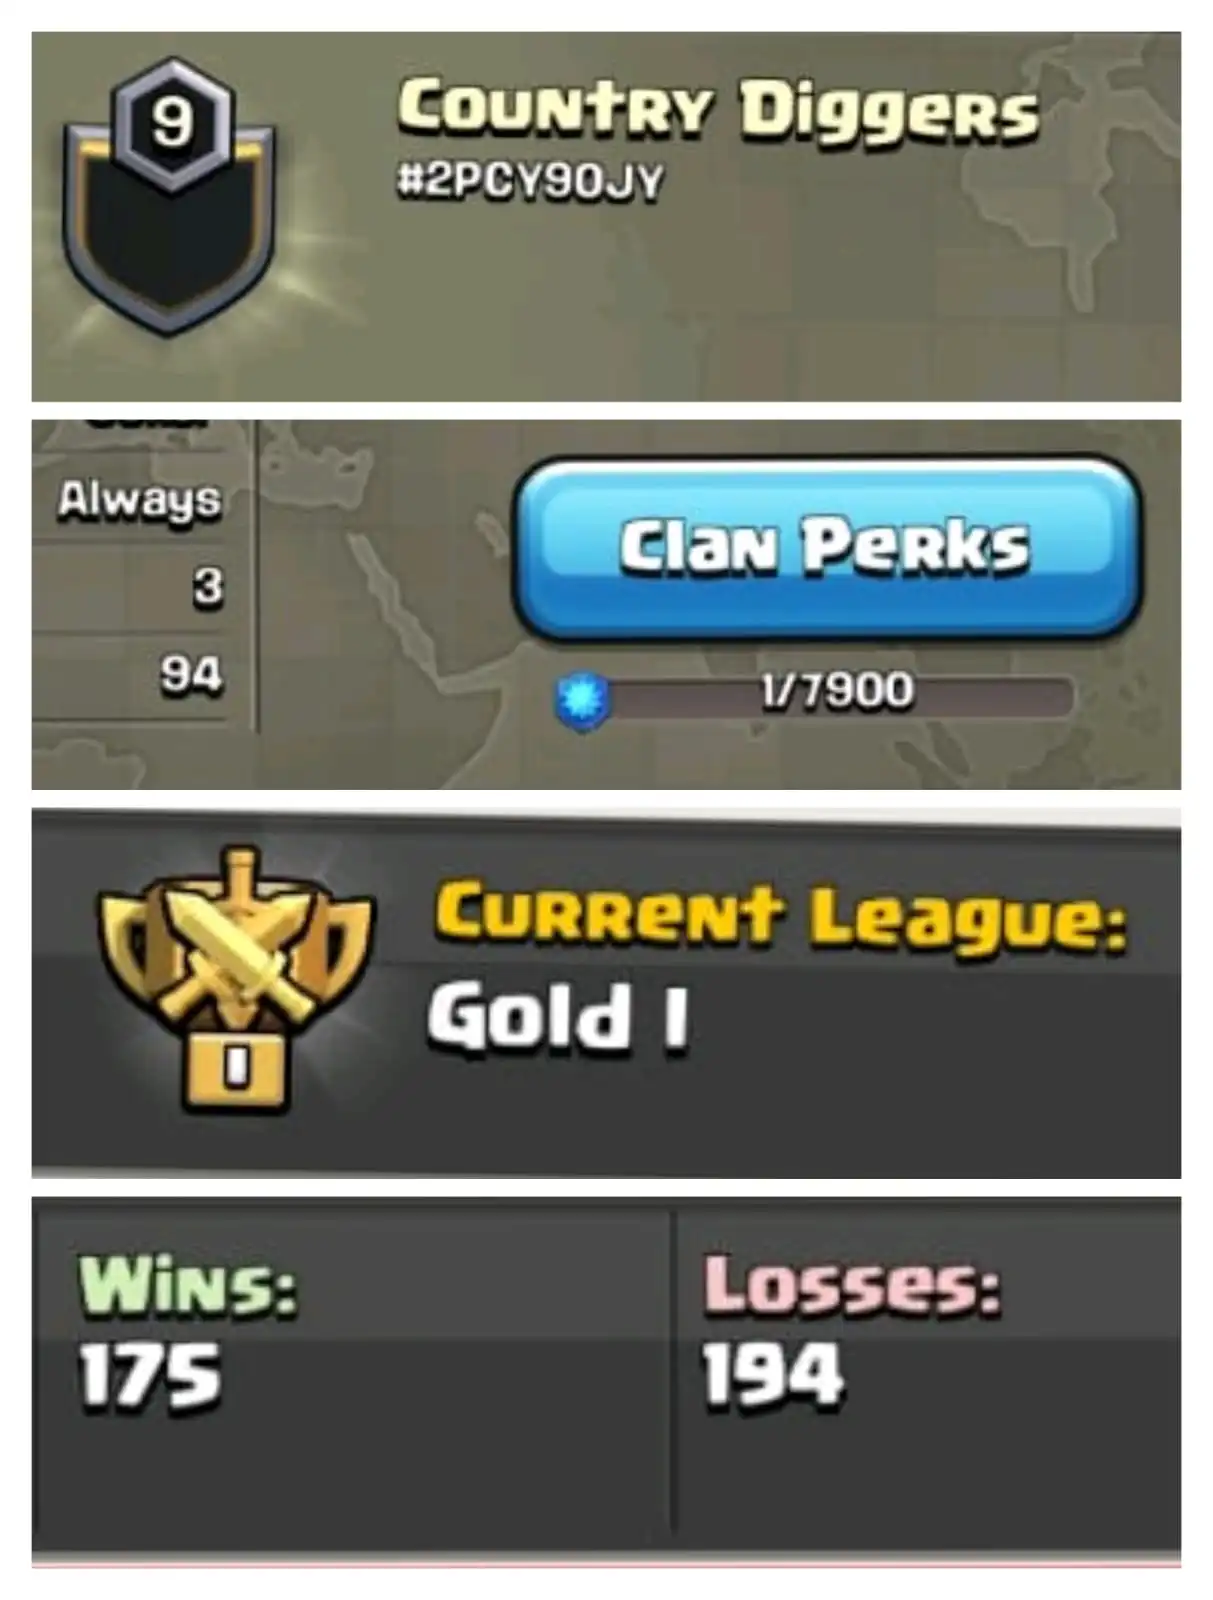Tap the 175 wins count
This screenshot has height=1600, width=1213.
150,1375
